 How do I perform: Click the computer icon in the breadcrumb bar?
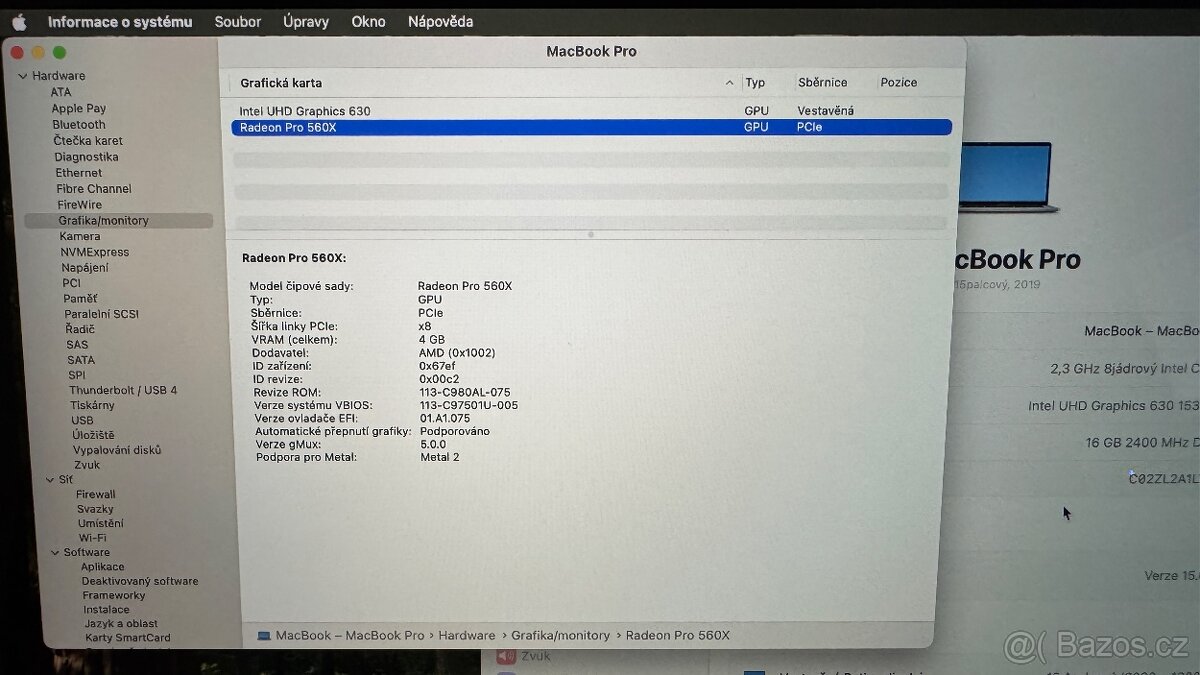pos(263,635)
